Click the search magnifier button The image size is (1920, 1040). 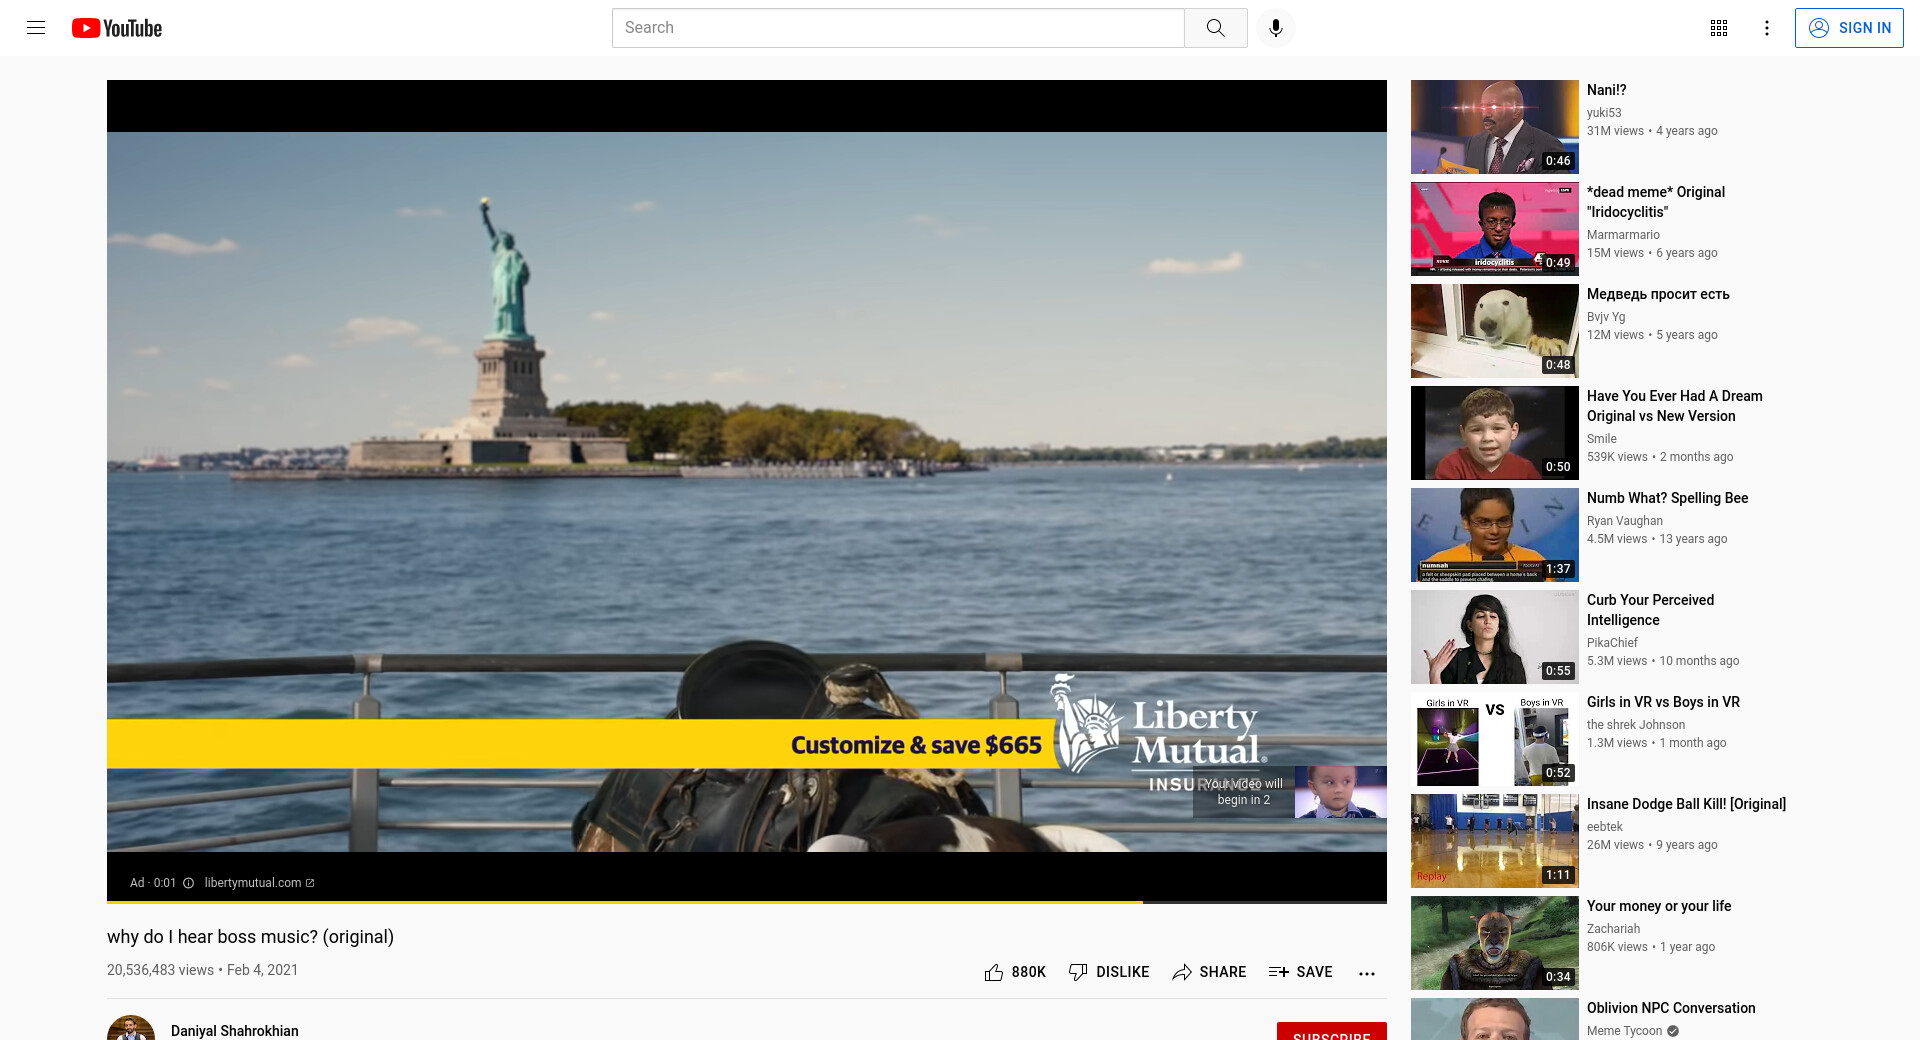(1215, 28)
